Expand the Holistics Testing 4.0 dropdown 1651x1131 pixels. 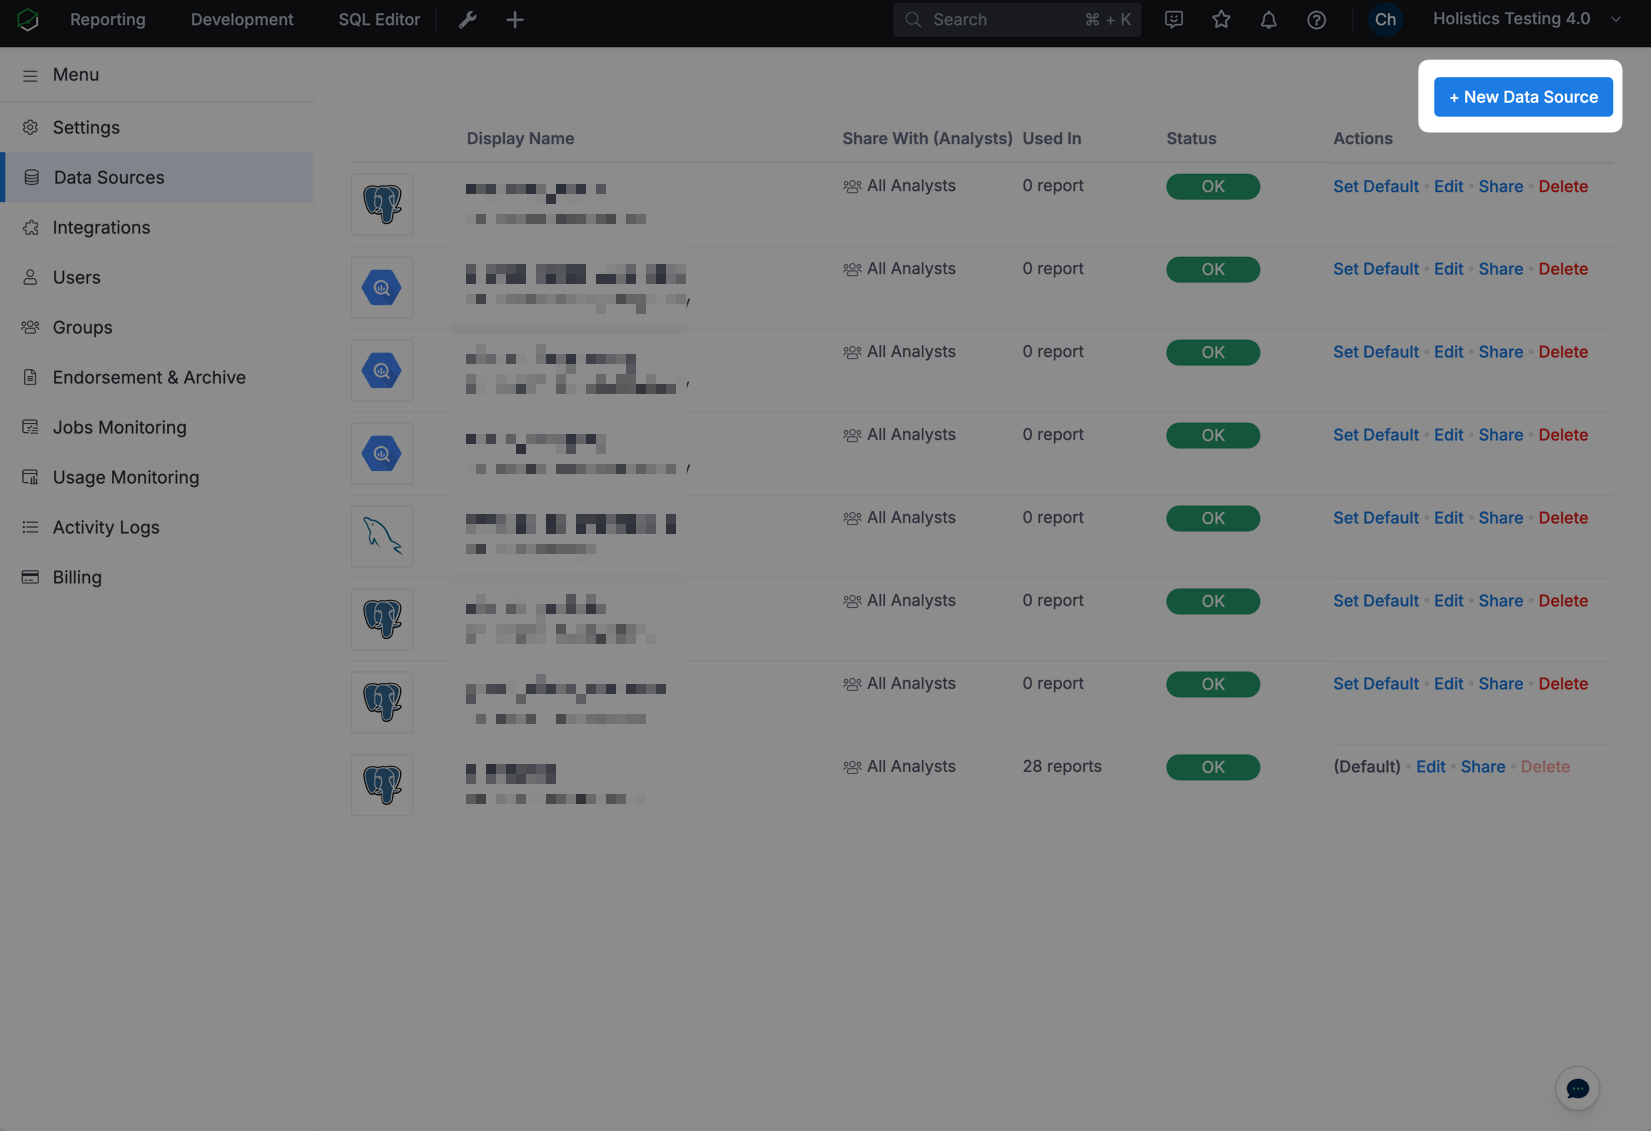click(x=1616, y=19)
